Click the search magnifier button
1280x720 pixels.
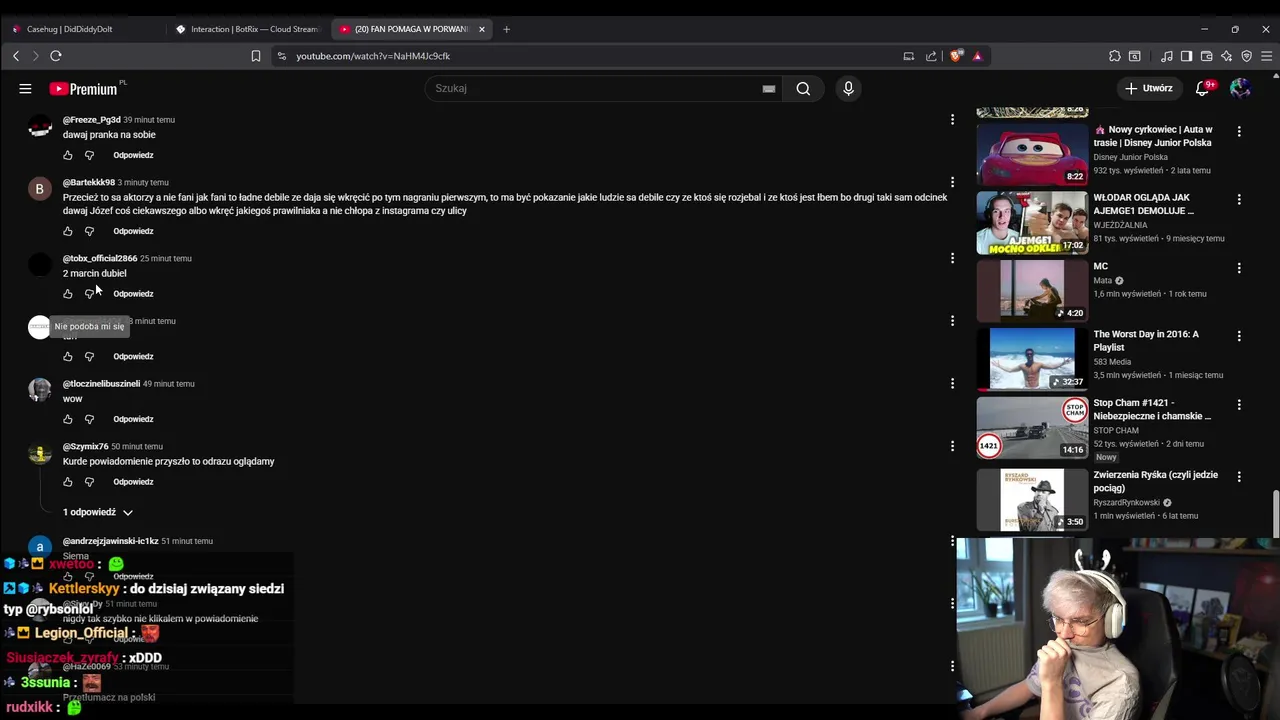point(803,89)
